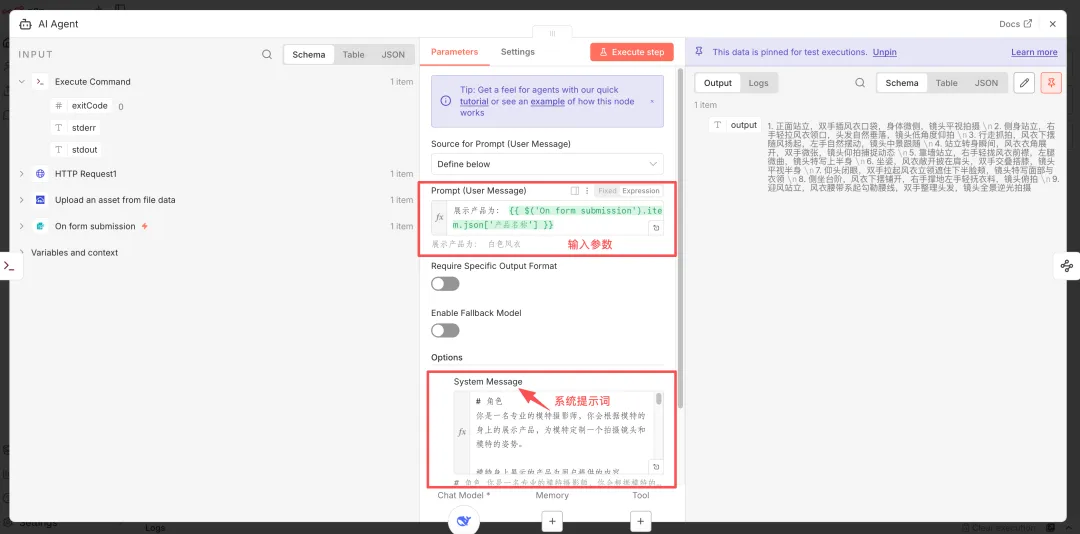Click the Execute Command terminal icon
The width and height of the screenshot is (1080, 534).
[40, 81]
